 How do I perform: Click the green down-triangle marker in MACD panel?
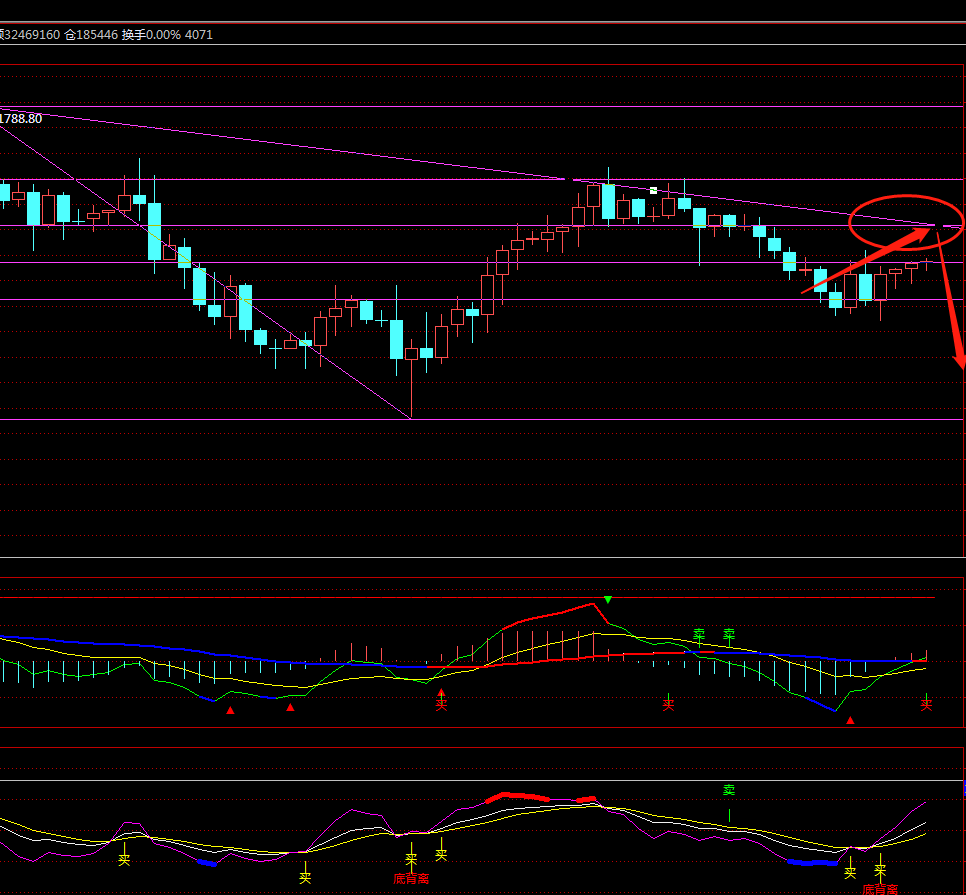[608, 599]
